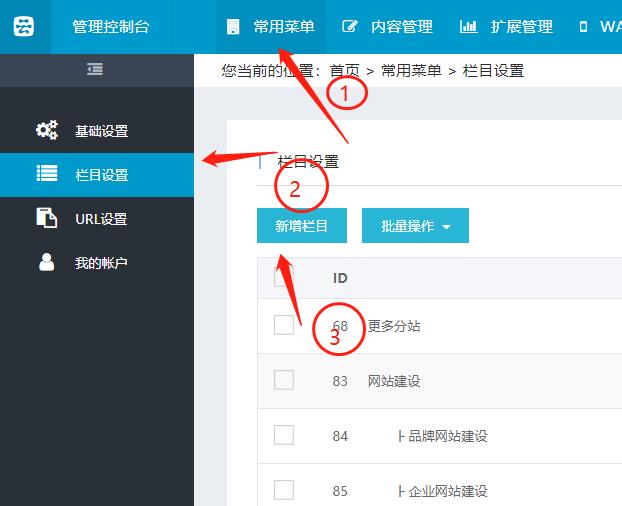This screenshot has height=506, width=622.
Task: Tick the checkbox for row 68 更多分站
Action: [284, 325]
